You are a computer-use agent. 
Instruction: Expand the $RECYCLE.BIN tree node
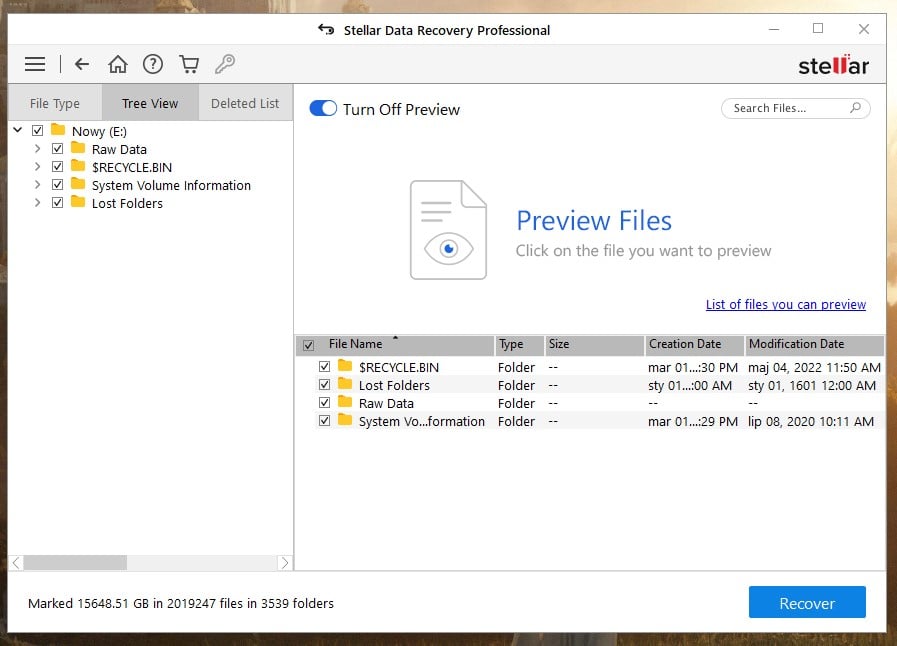coord(37,167)
